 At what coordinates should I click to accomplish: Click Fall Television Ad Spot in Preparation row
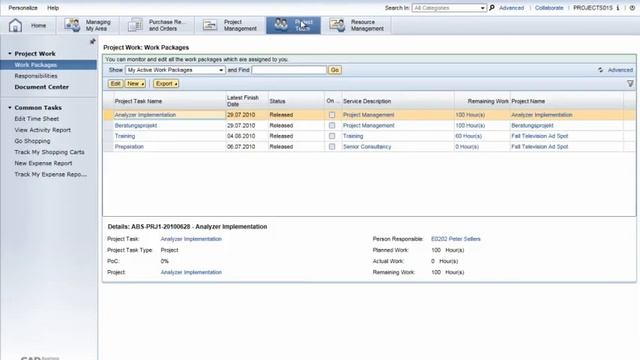pos(540,147)
